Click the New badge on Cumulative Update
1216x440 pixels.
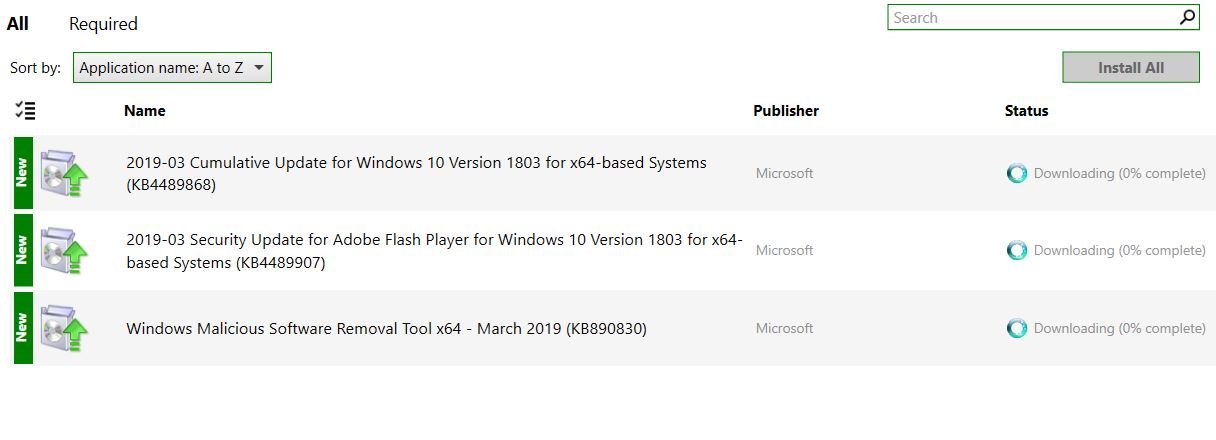[23, 173]
